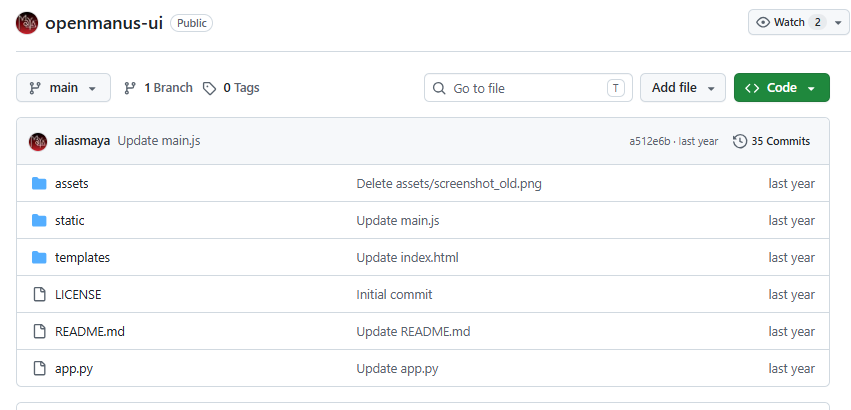851x410 pixels.
Task: Open the aliasmaya user profile link
Action: pyautogui.click(x=82, y=141)
